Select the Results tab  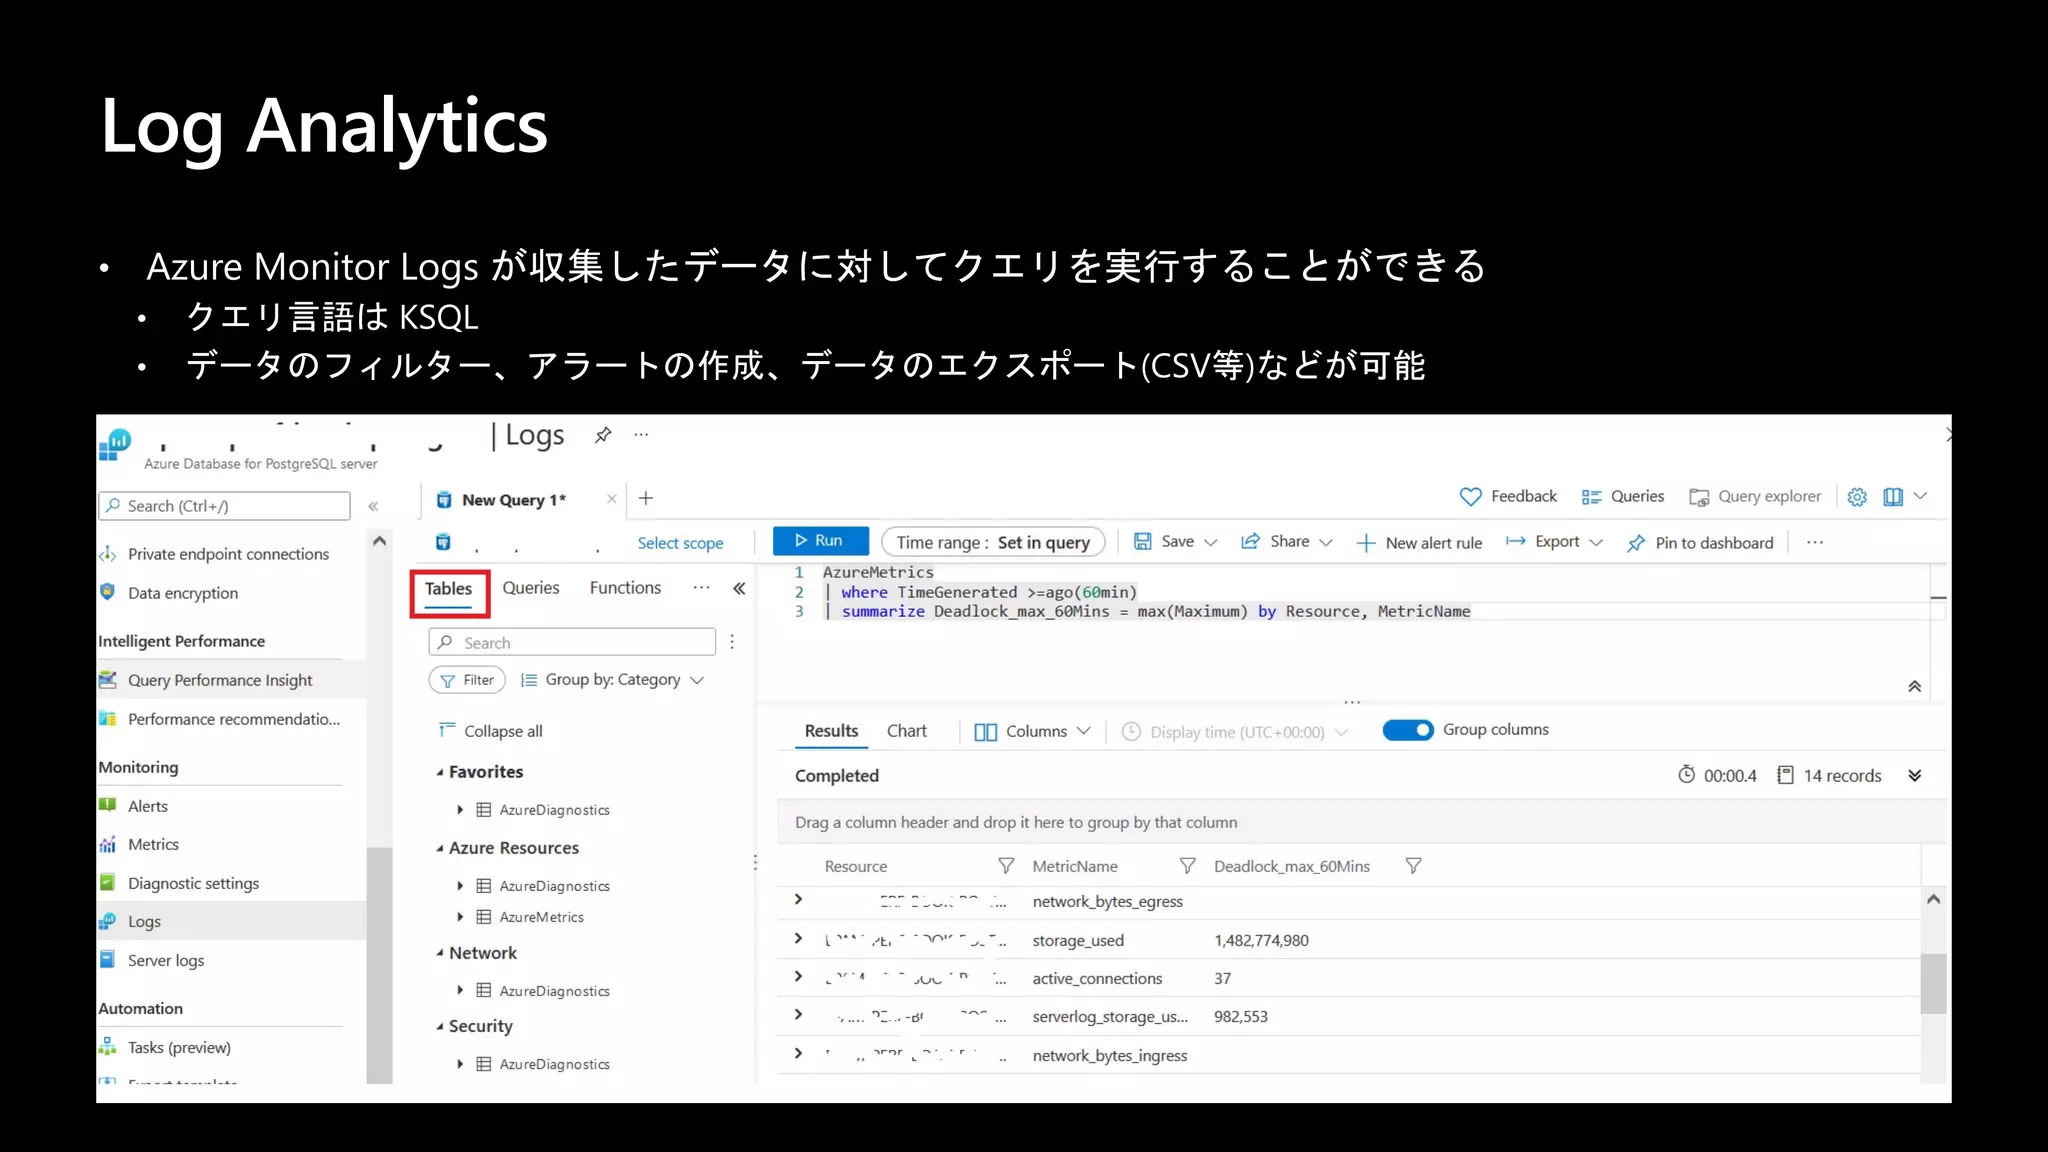(x=831, y=731)
